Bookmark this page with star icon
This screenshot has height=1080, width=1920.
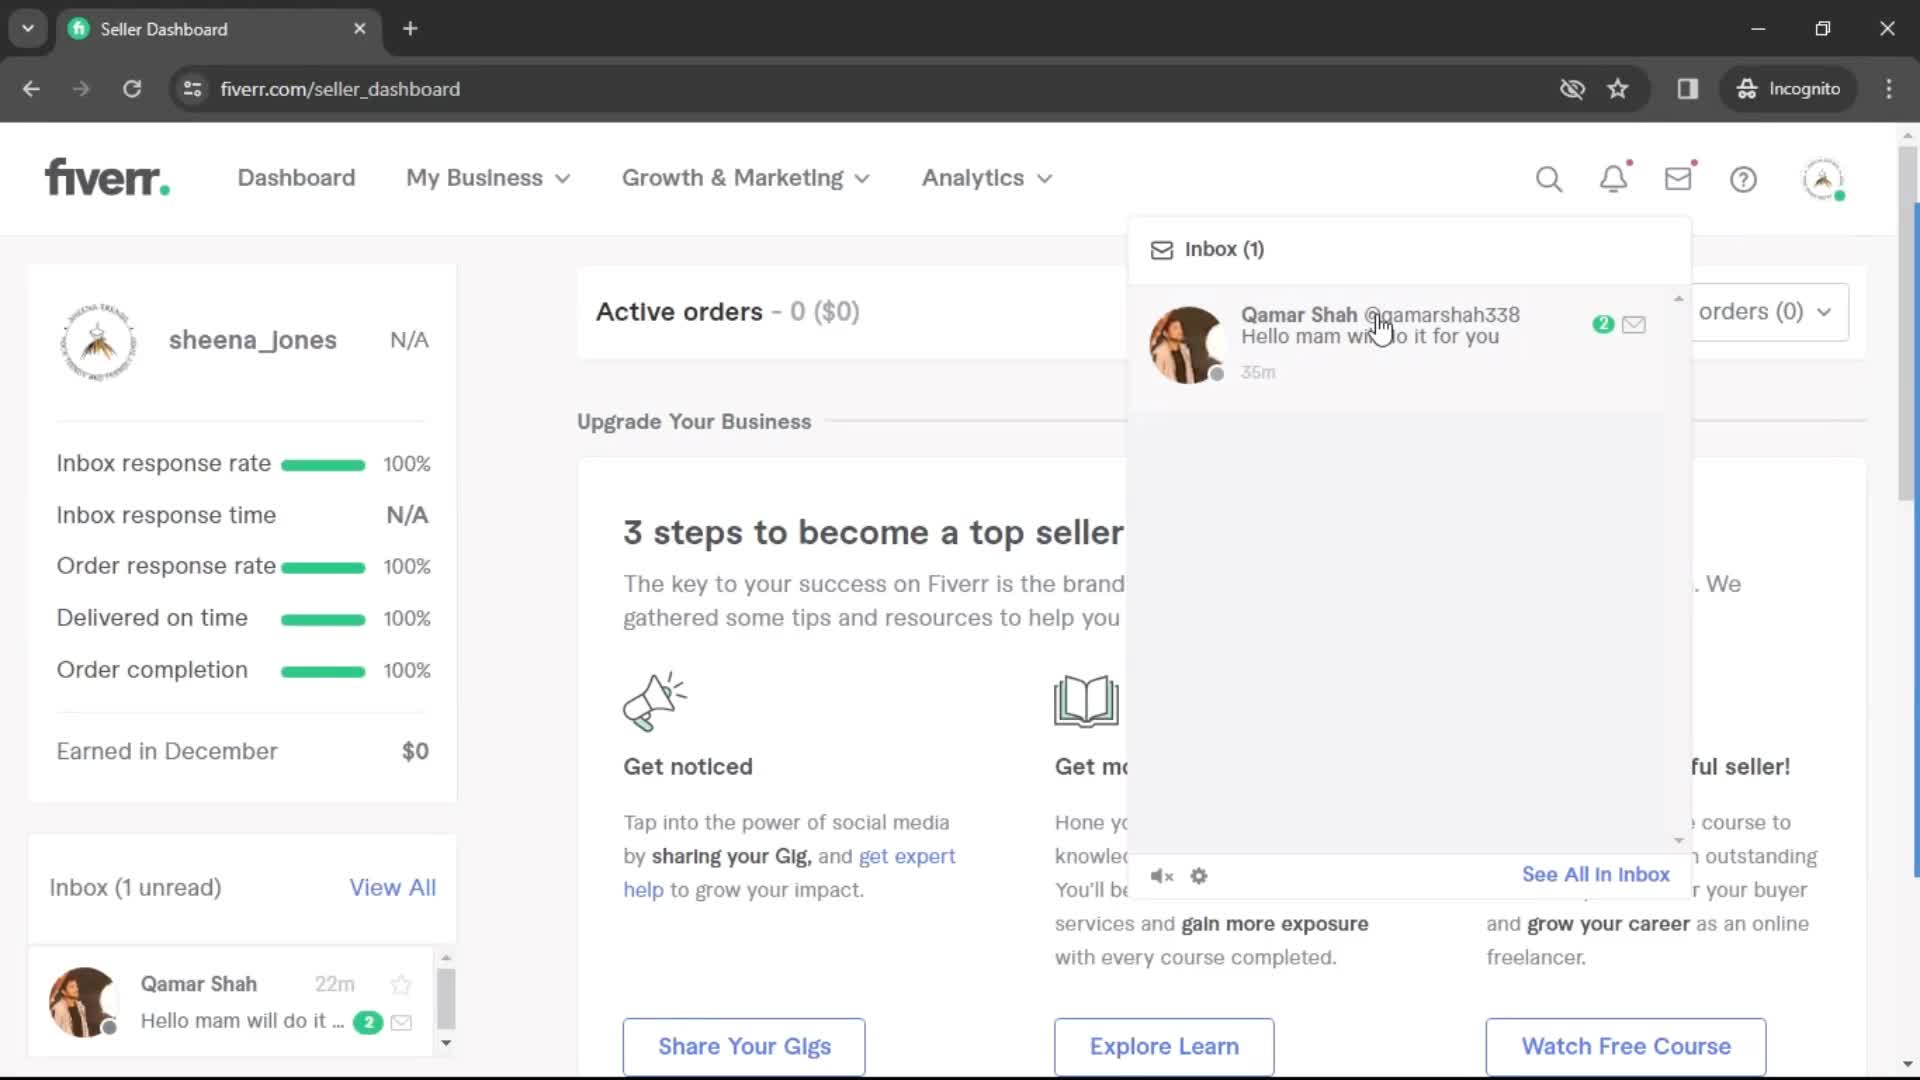pos(1618,89)
